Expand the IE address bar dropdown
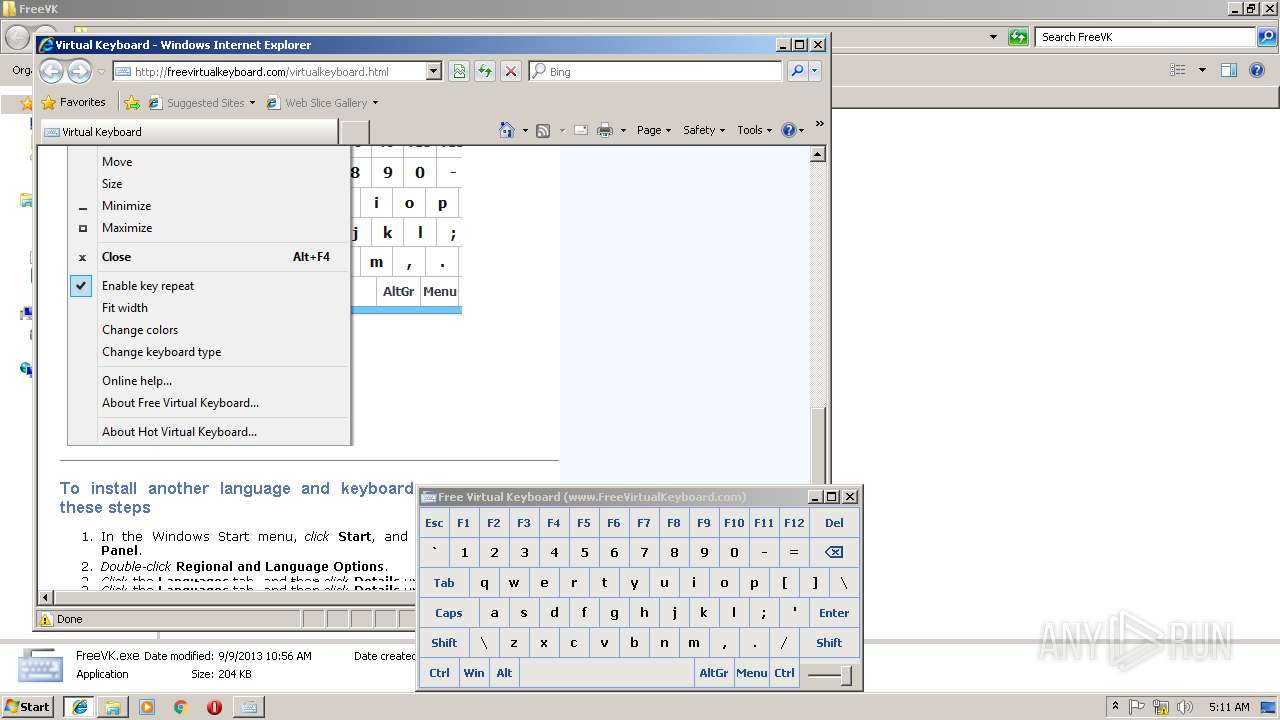 pos(433,71)
